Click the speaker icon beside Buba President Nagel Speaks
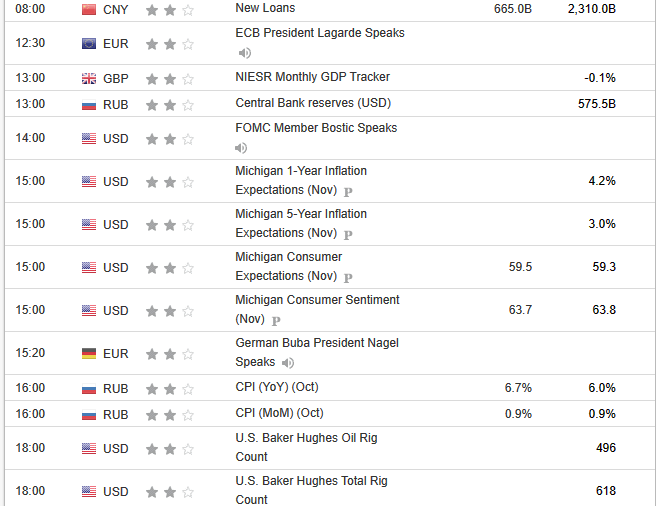Viewport: 661px width, 506px height. [x=288, y=363]
